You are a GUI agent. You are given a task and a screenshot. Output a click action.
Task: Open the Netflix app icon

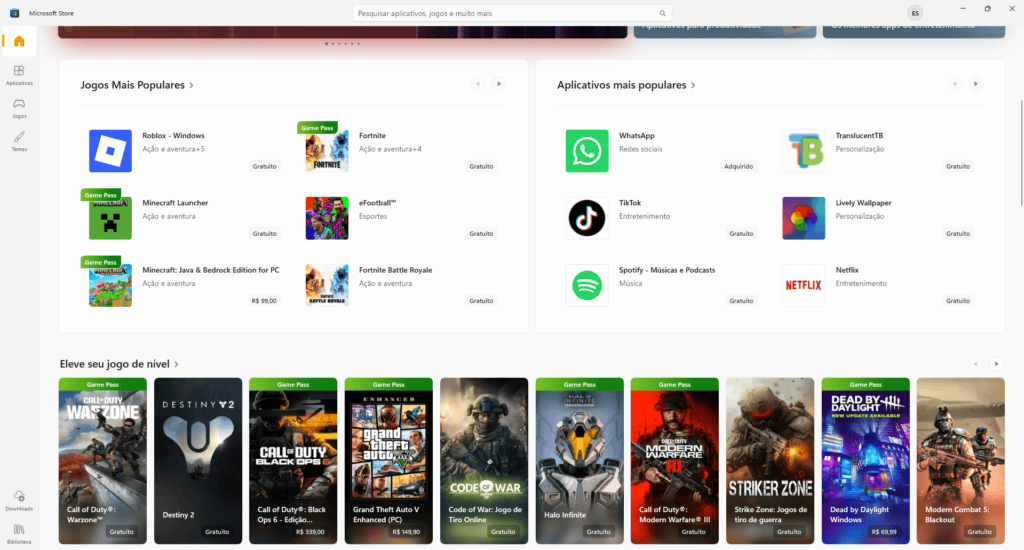[803, 285]
